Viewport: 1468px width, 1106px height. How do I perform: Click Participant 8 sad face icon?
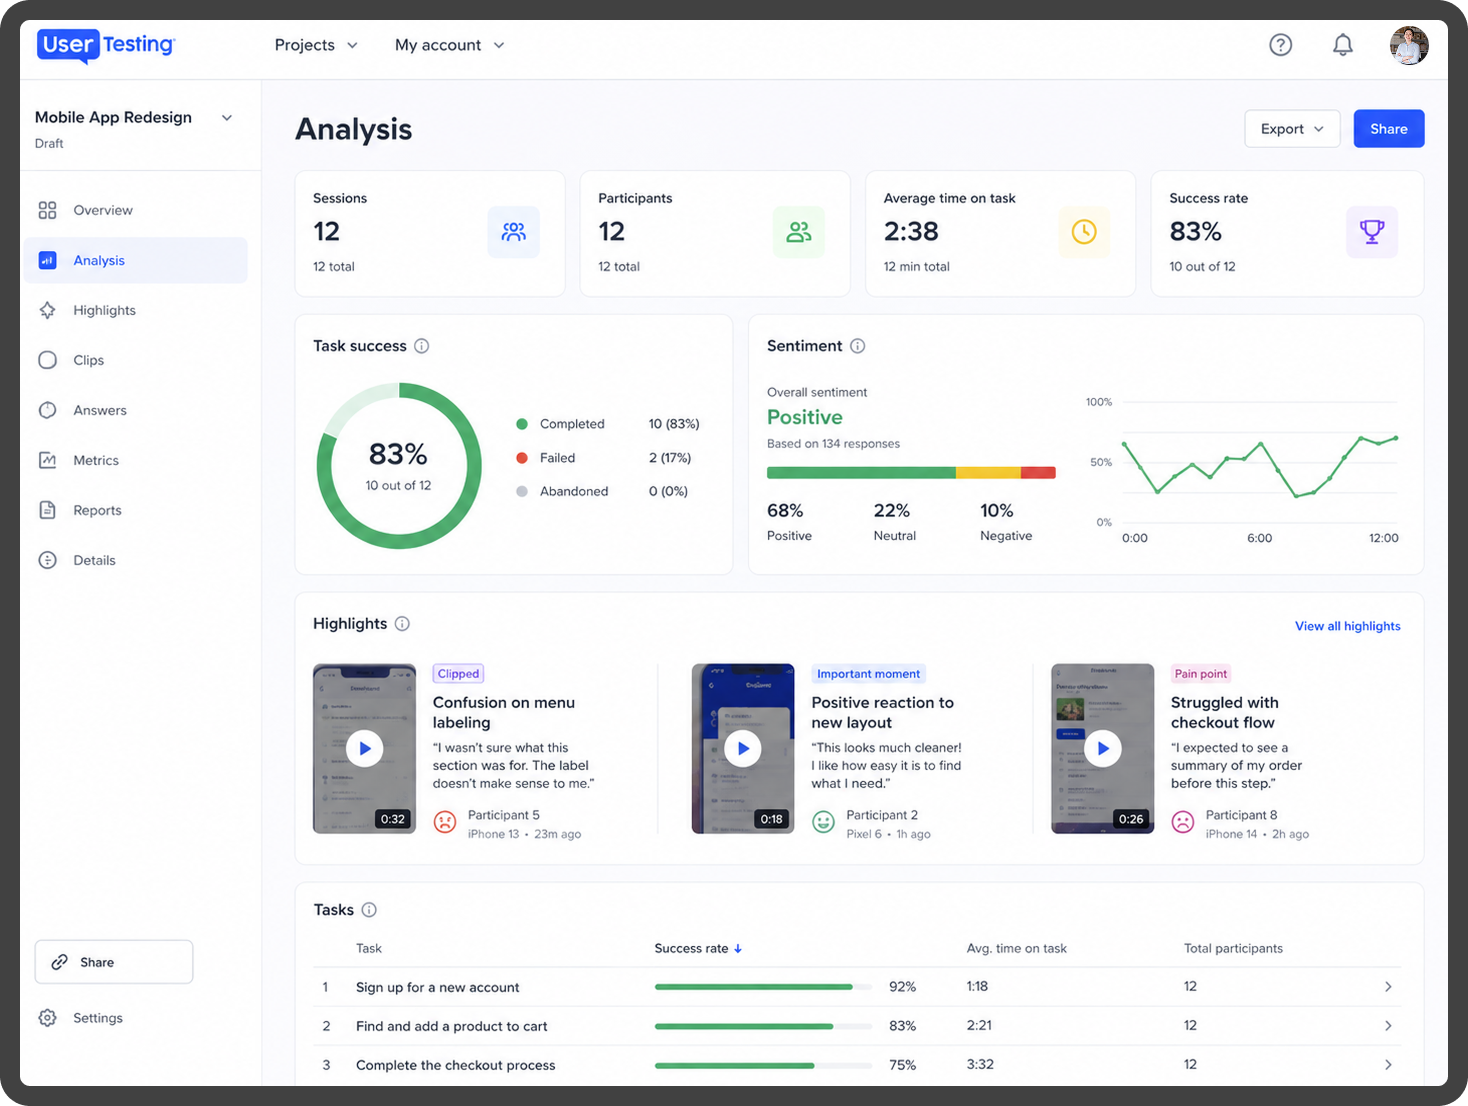point(1183,822)
